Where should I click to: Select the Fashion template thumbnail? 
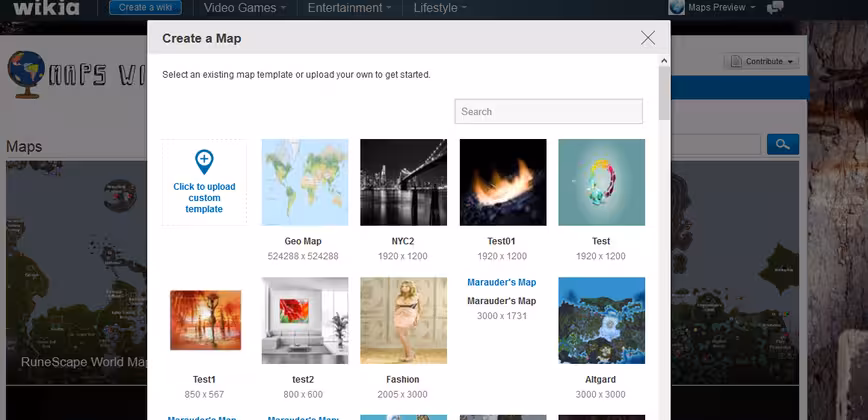(x=404, y=320)
